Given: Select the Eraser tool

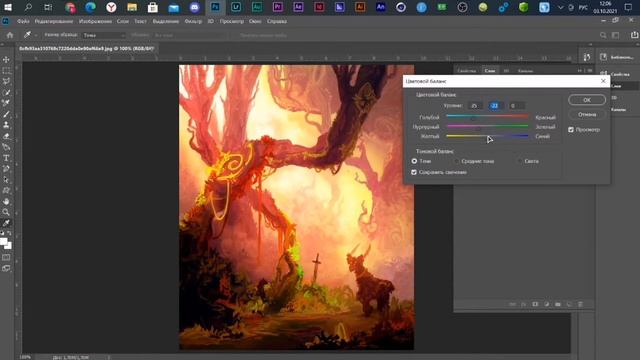Looking at the screenshot, I should 6,136.
